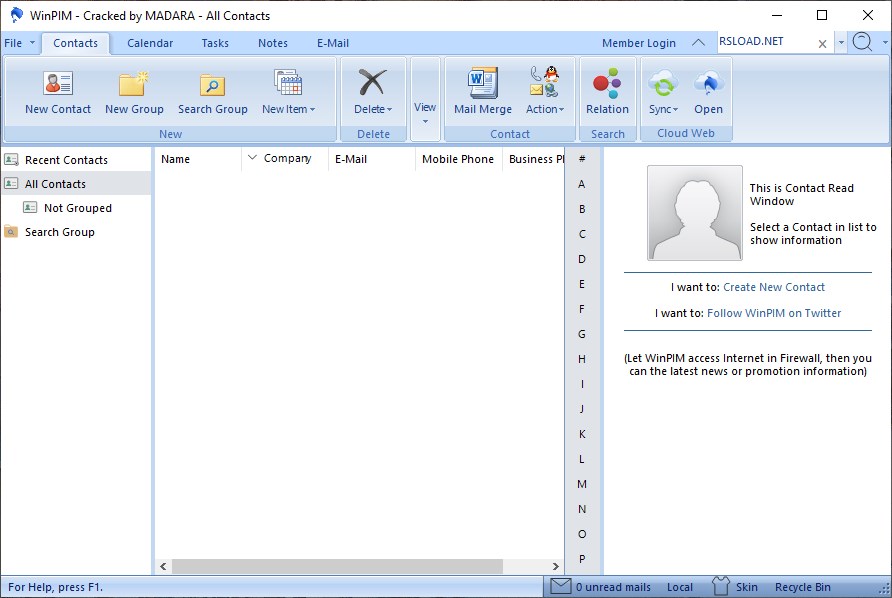Launch Mail Merge
Image resolution: width=892 pixels, height=598 pixels.
pyautogui.click(x=482, y=92)
